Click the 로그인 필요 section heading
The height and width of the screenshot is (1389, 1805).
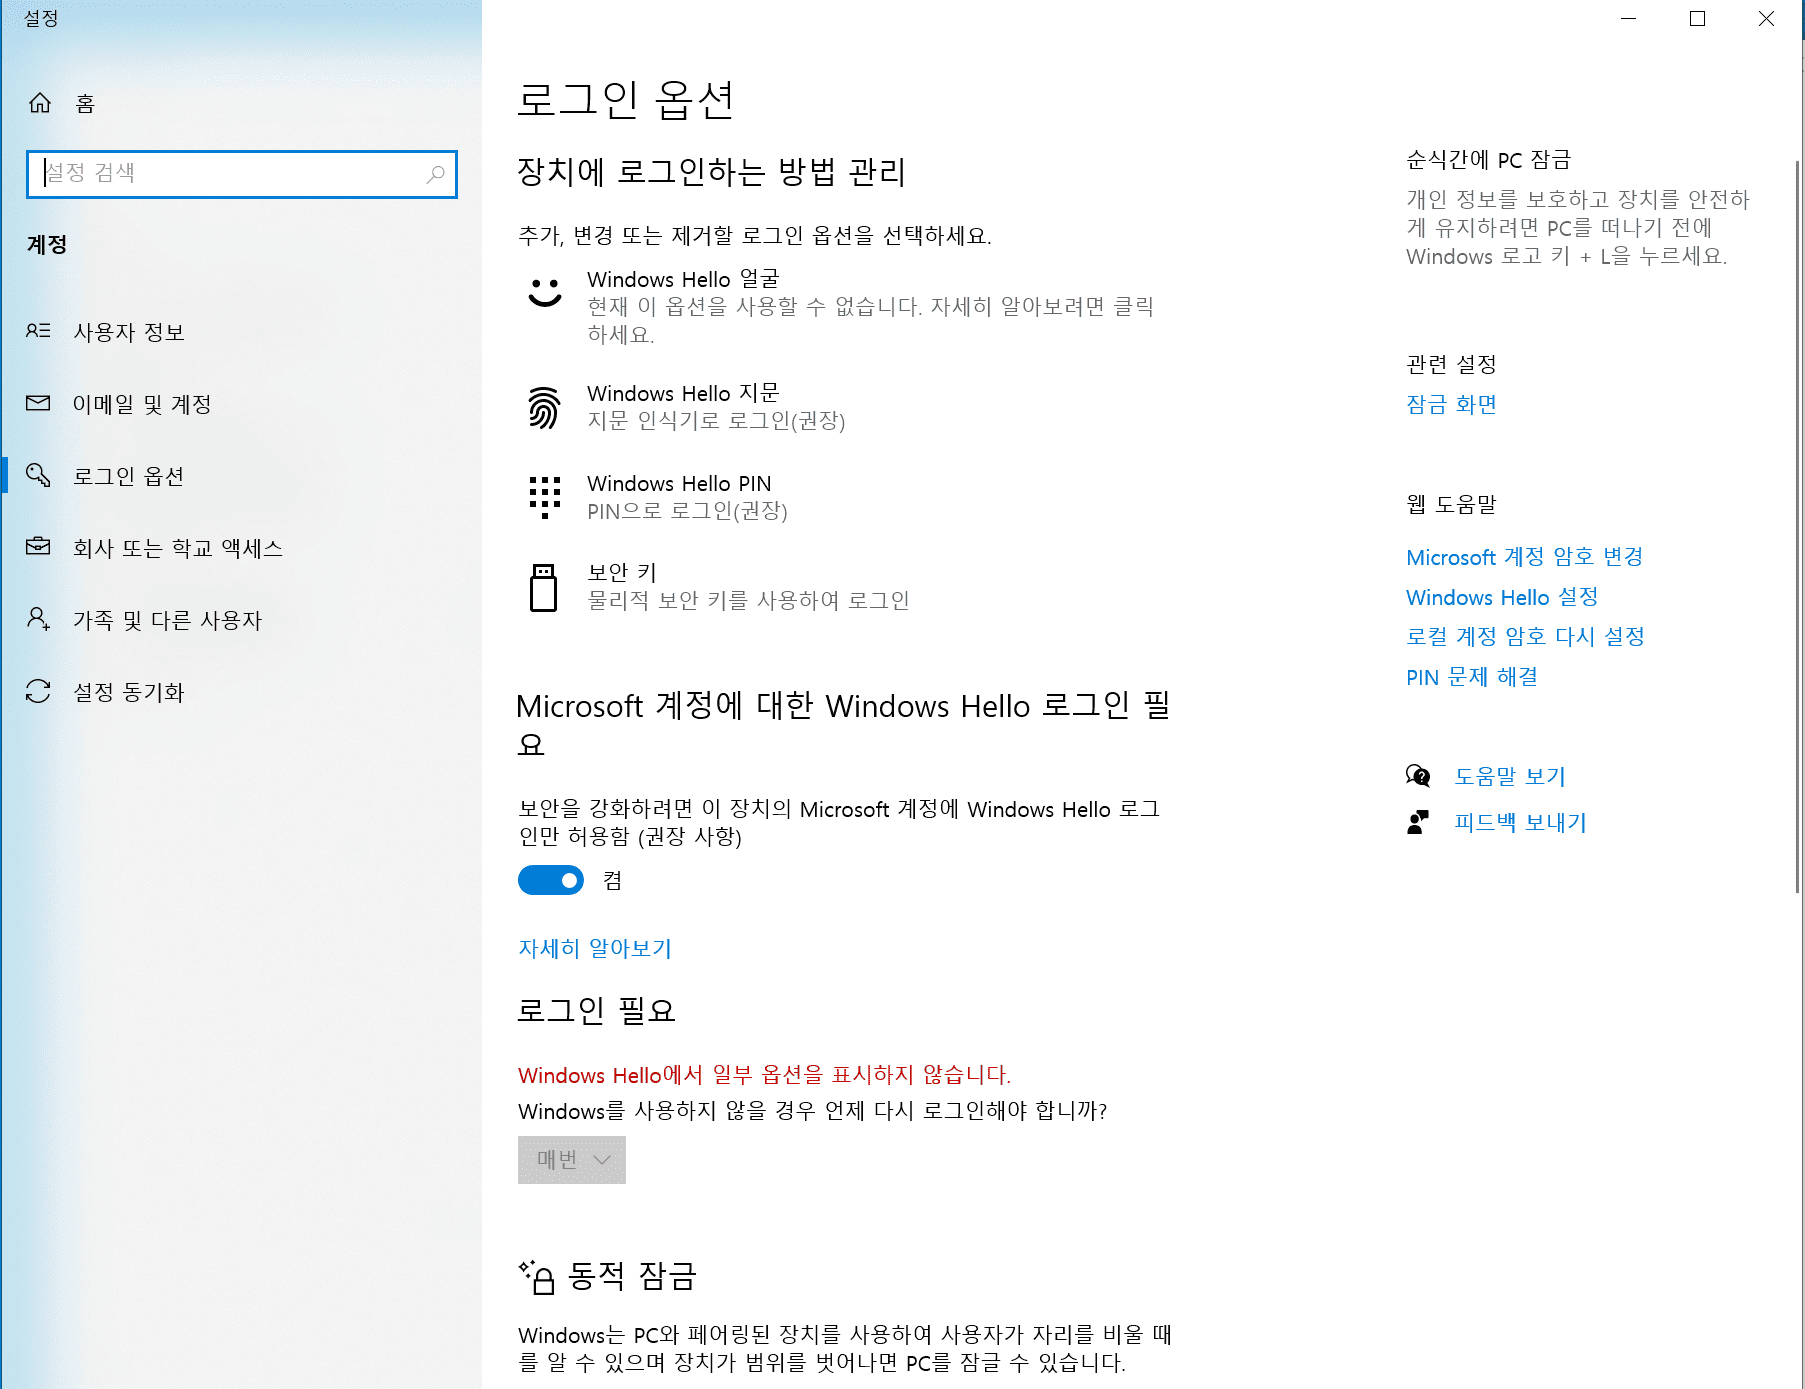coord(596,1010)
